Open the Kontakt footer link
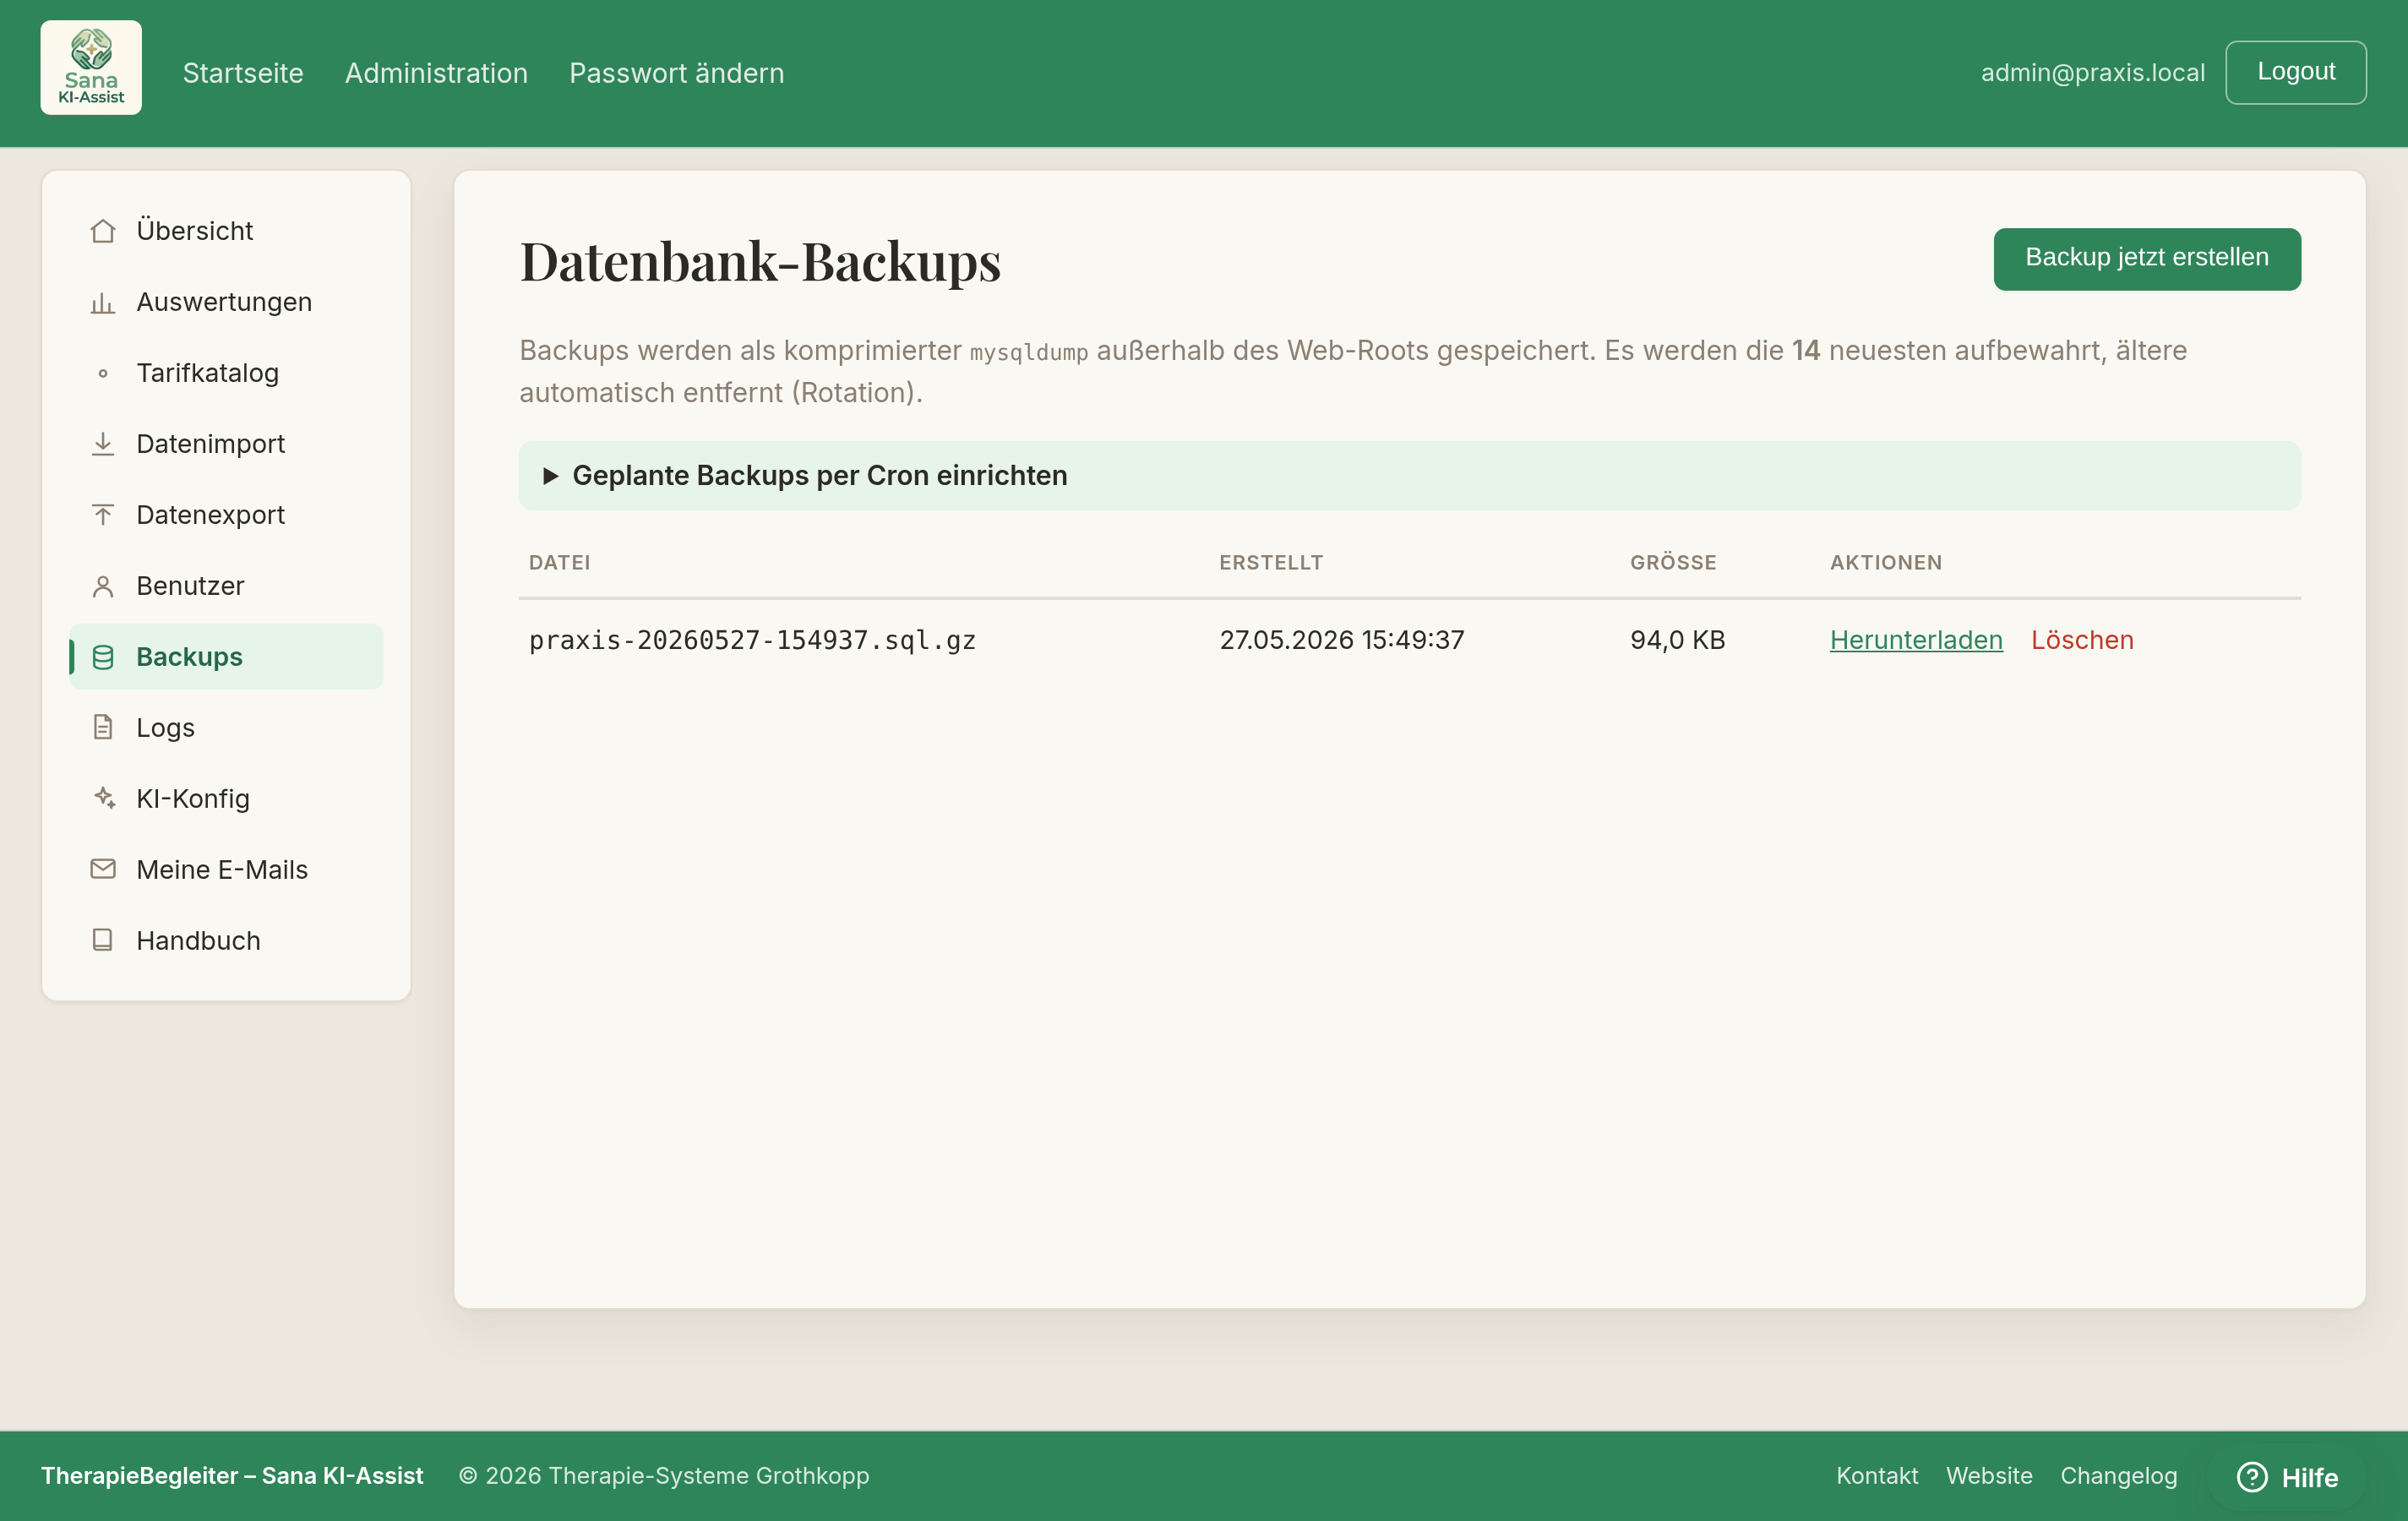2408x1521 pixels. 1877,1476
